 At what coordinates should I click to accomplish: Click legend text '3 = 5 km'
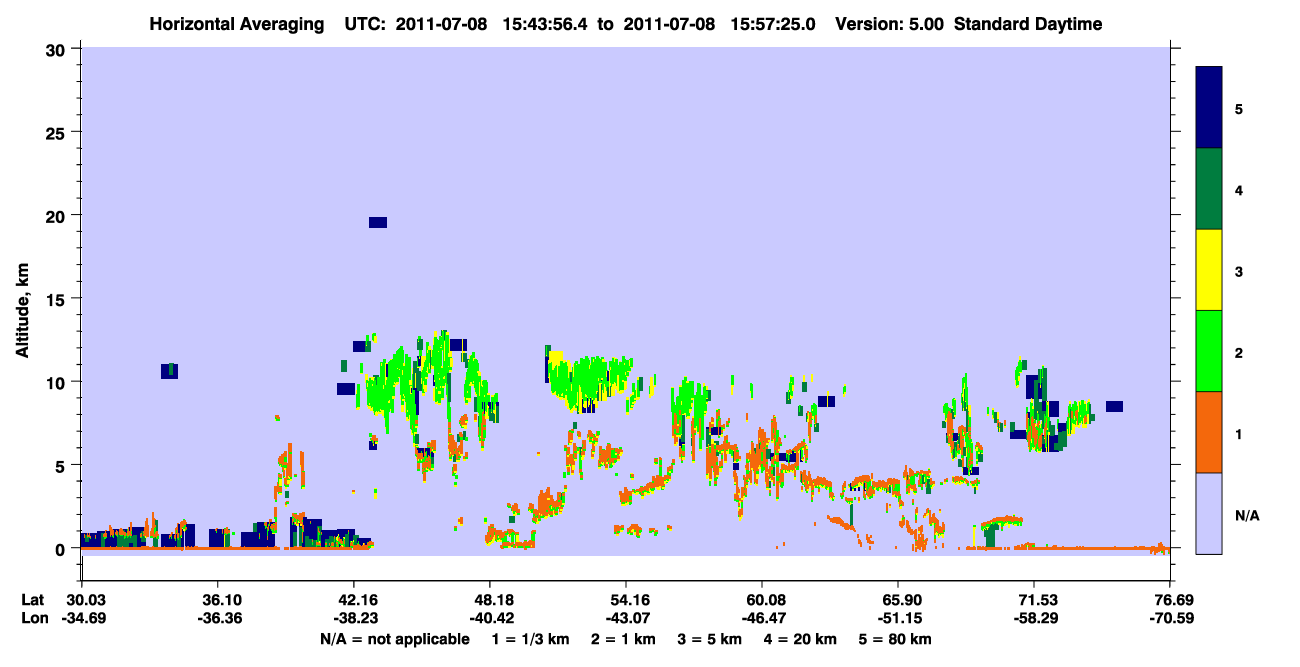pos(711,639)
